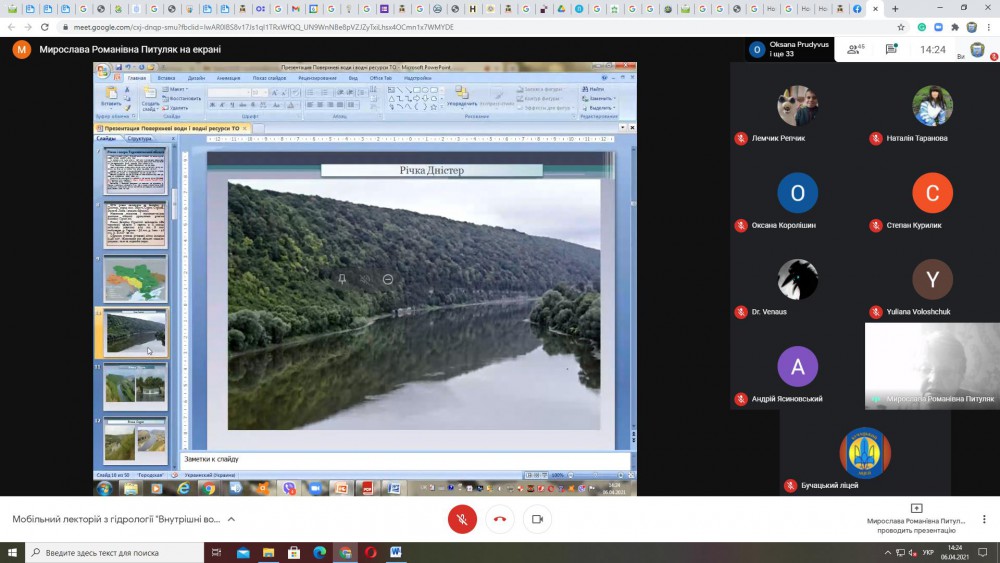Viewport: 1000px width, 563px height.
Task: Select the river slide thumbnail in pane
Action: click(135, 333)
